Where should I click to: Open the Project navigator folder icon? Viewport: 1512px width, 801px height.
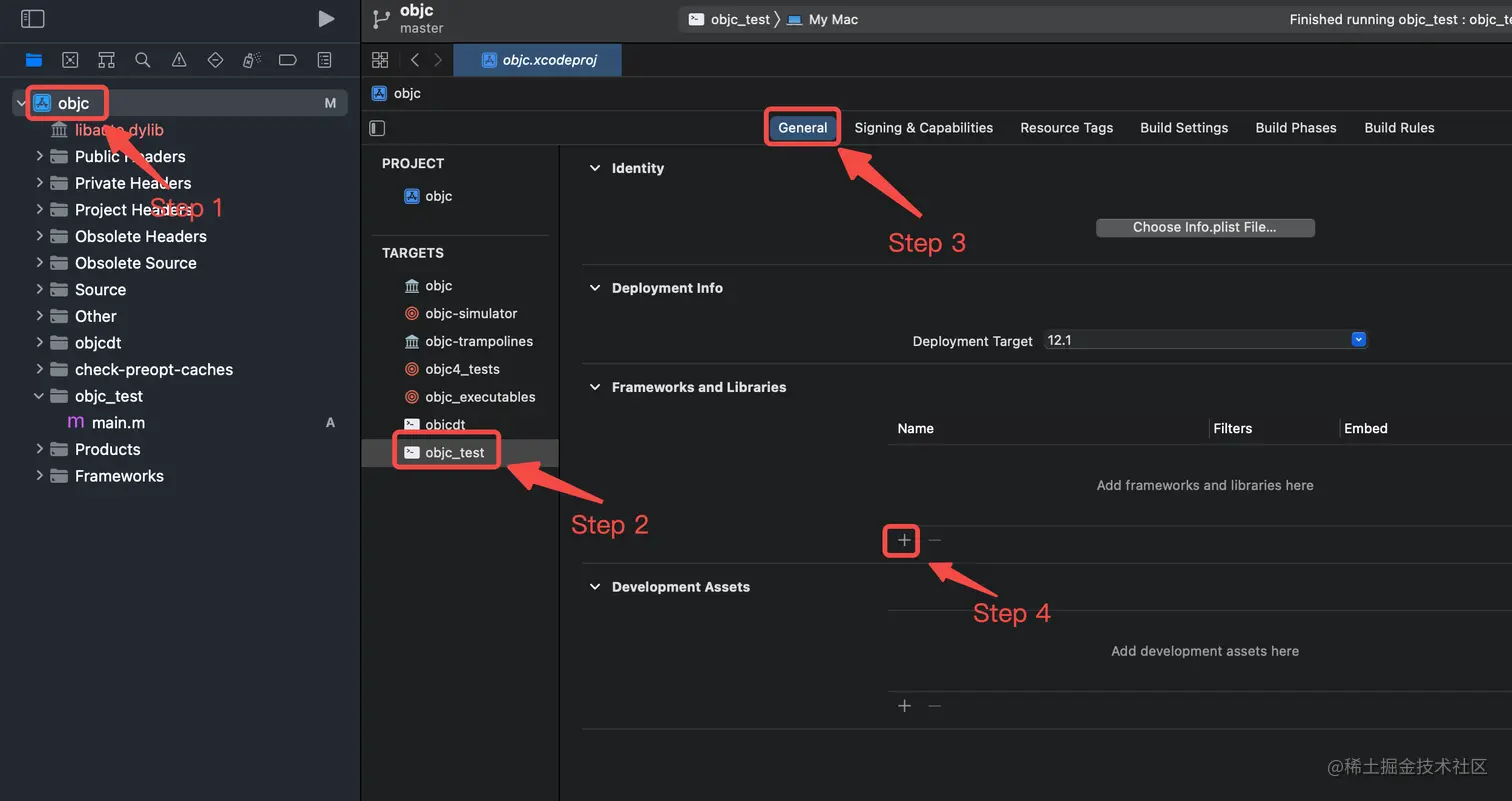(x=34, y=60)
